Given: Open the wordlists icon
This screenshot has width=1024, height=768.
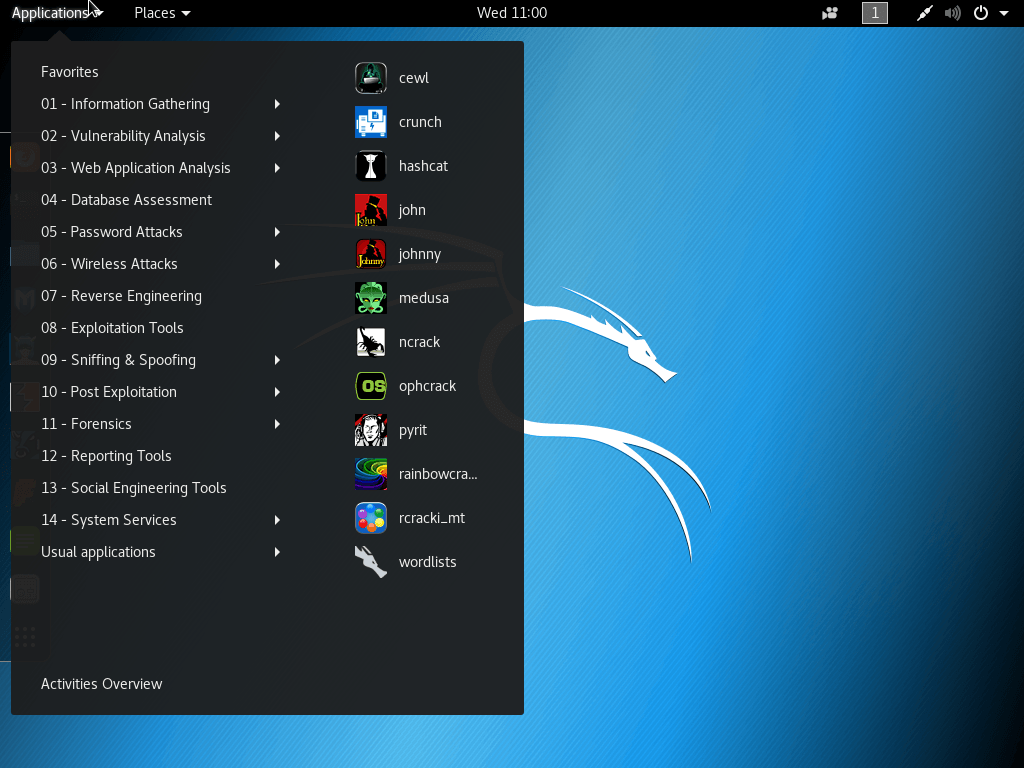Looking at the screenshot, I should pos(370,562).
